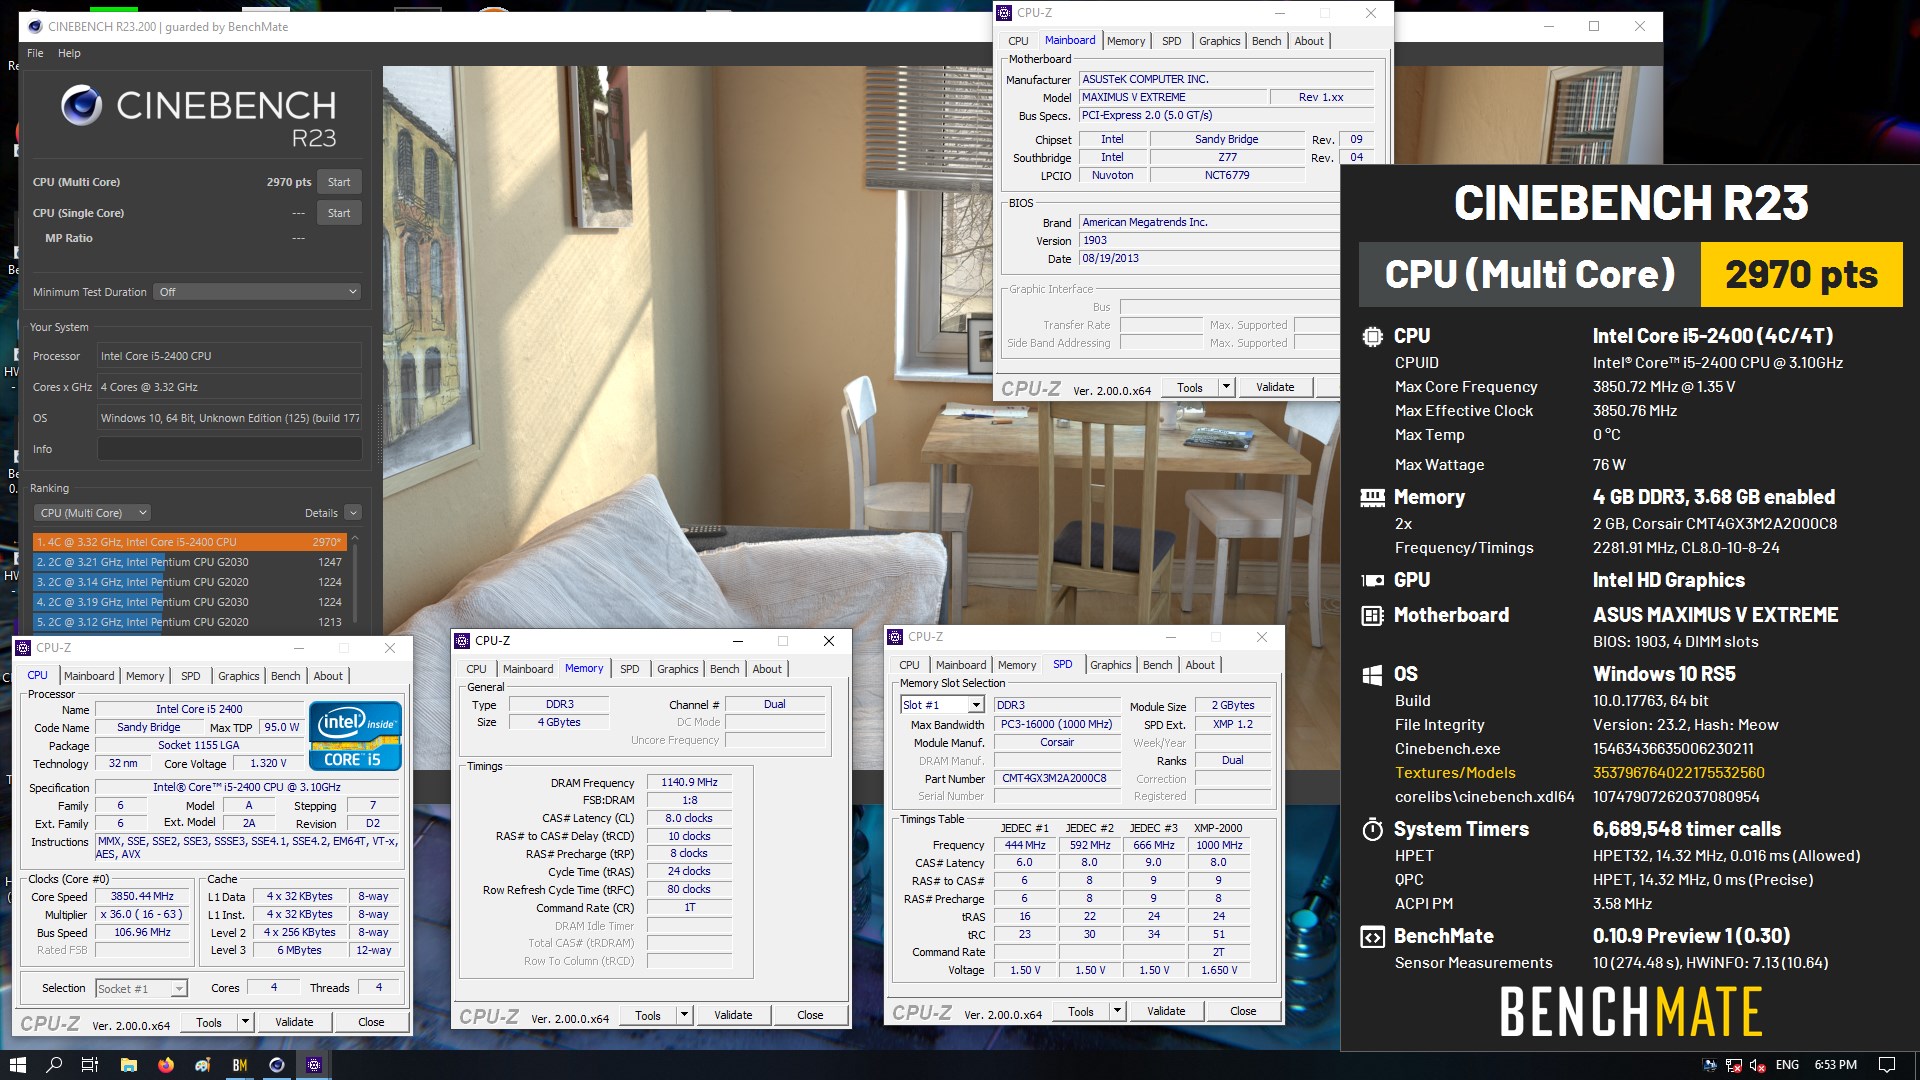Select the Core i5-2400 ranking entry

[x=190, y=542]
